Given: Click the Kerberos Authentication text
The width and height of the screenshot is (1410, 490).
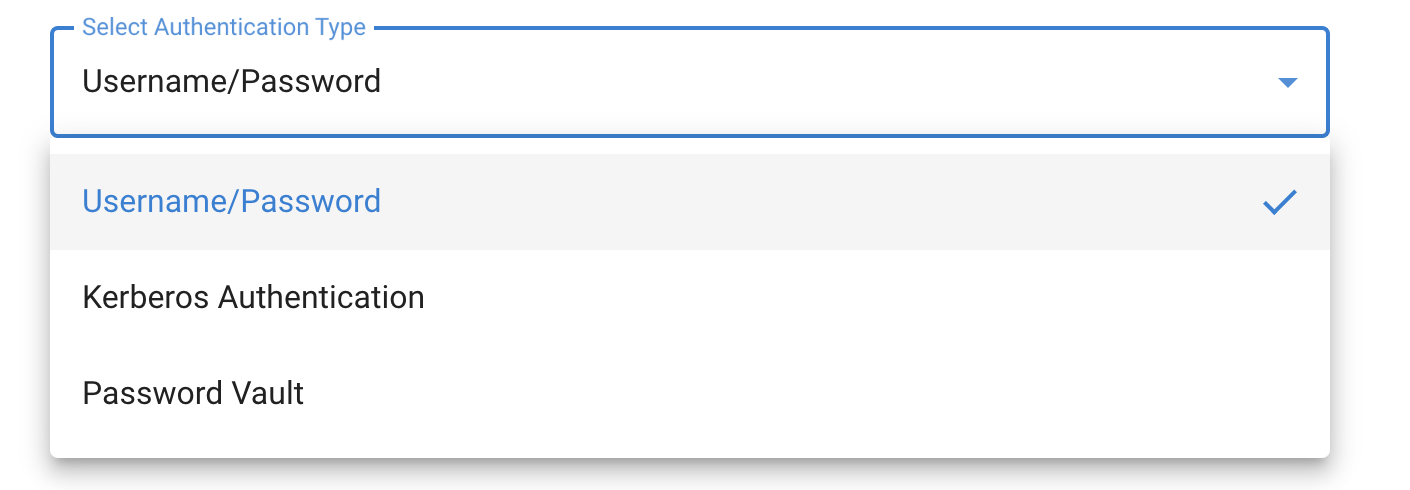Looking at the screenshot, I should click(253, 298).
